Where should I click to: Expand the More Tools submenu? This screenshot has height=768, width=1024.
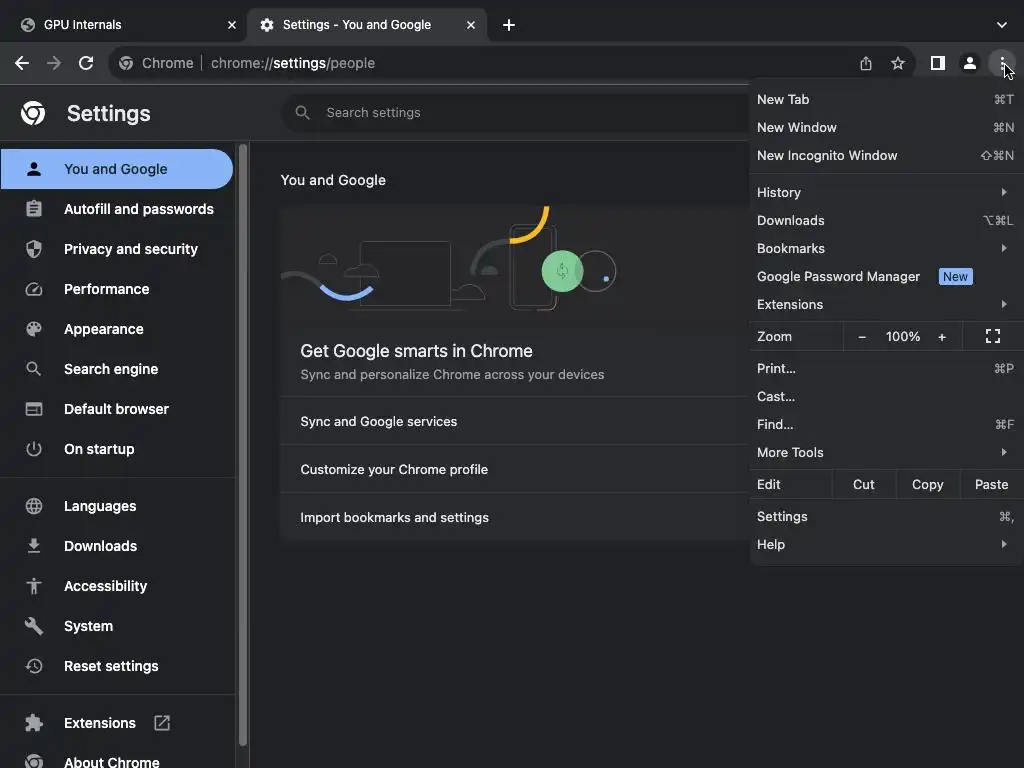886,453
